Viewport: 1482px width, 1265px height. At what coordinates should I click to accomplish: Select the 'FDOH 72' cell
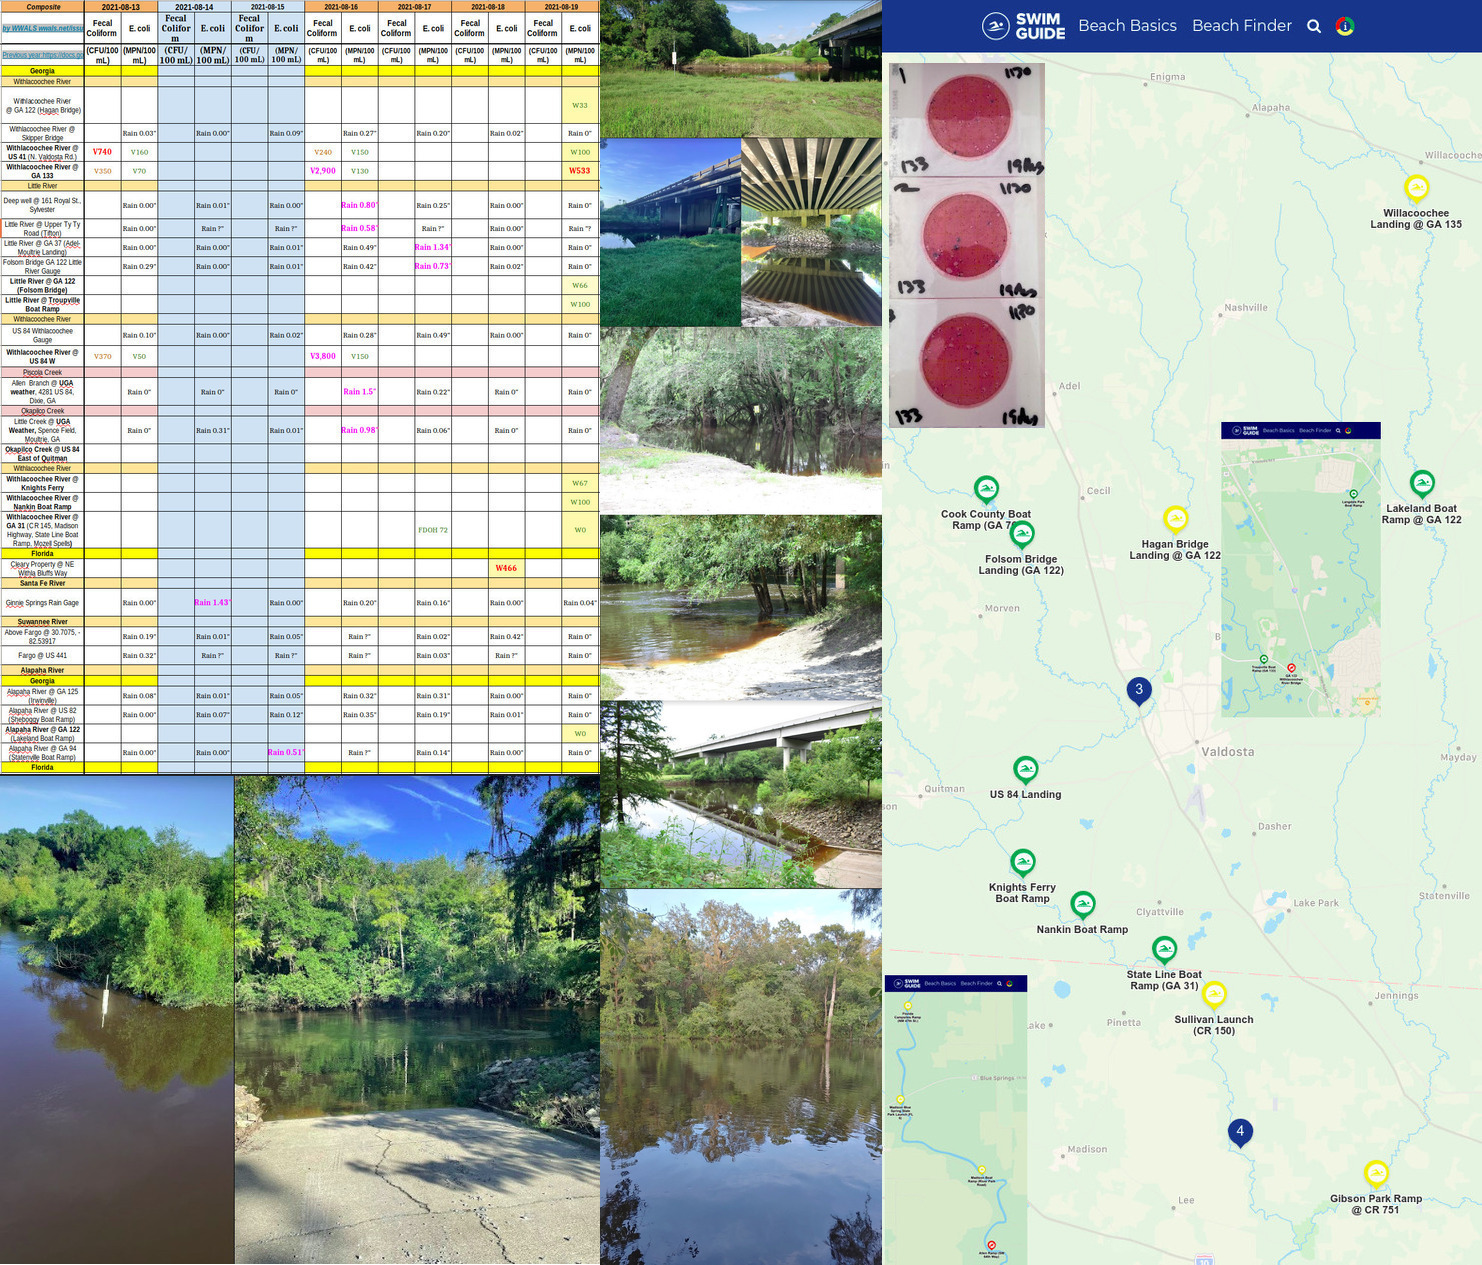(433, 530)
